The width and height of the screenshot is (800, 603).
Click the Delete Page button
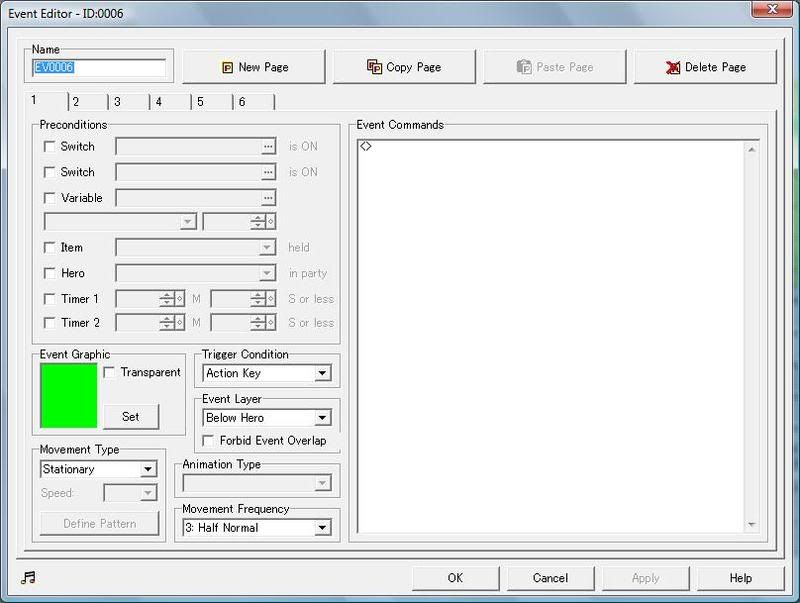point(705,67)
